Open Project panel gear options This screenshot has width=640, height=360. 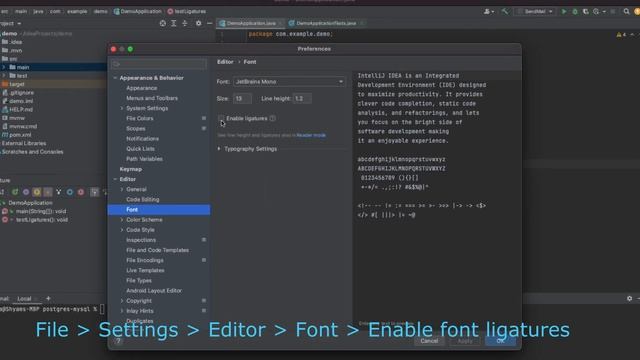click(198, 24)
